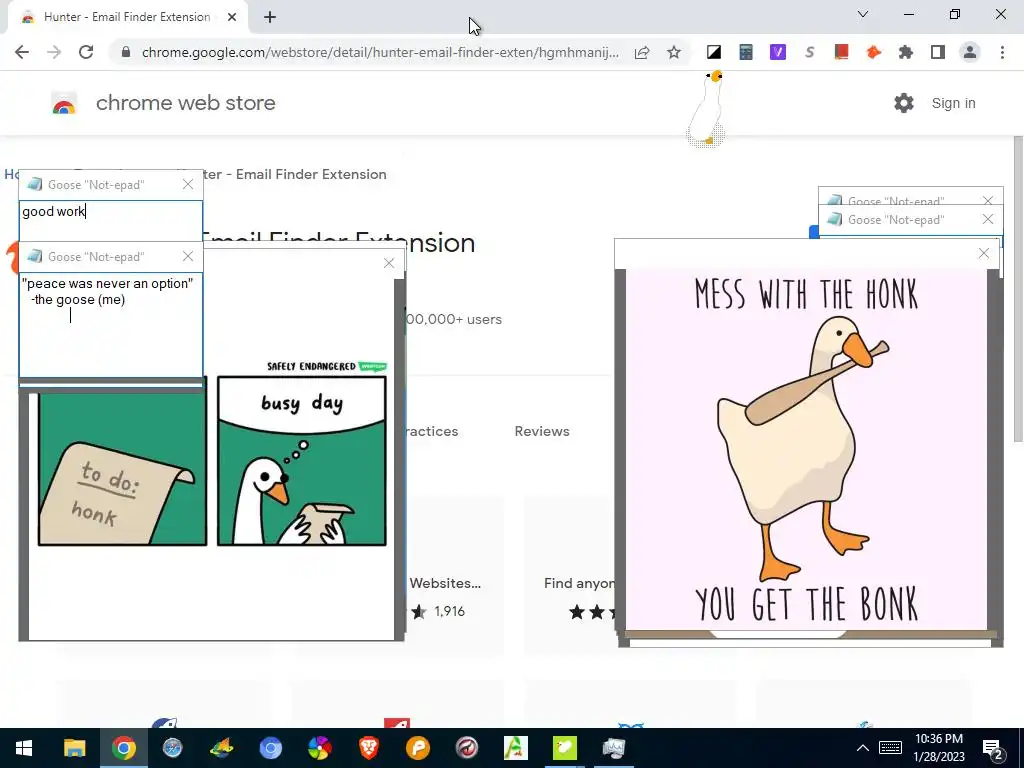Open the red book extension icon
This screenshot has width=1024, height=768.
pos(841,52)
